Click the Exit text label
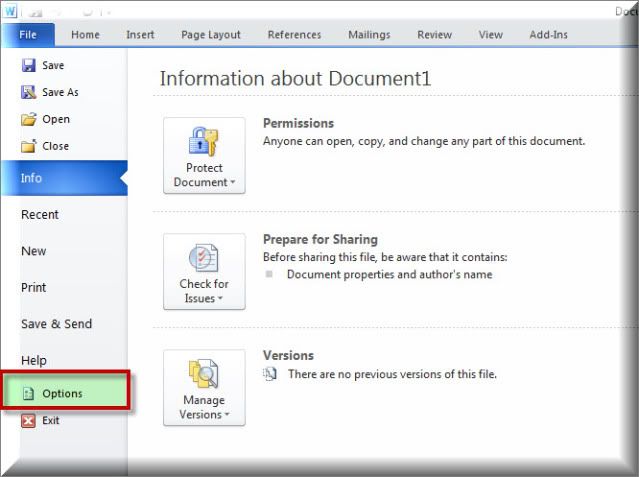The height and width of the screenshot is (477, 639). (51, 420)
